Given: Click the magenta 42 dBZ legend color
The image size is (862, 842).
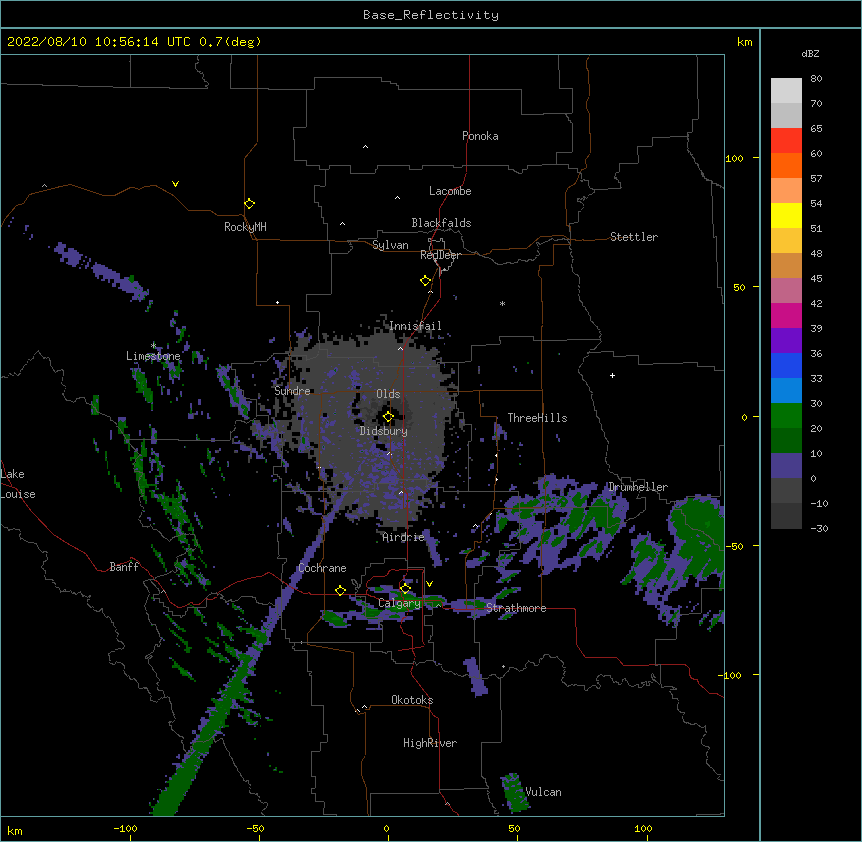Looking at the screenshot, I should (786, 315).
